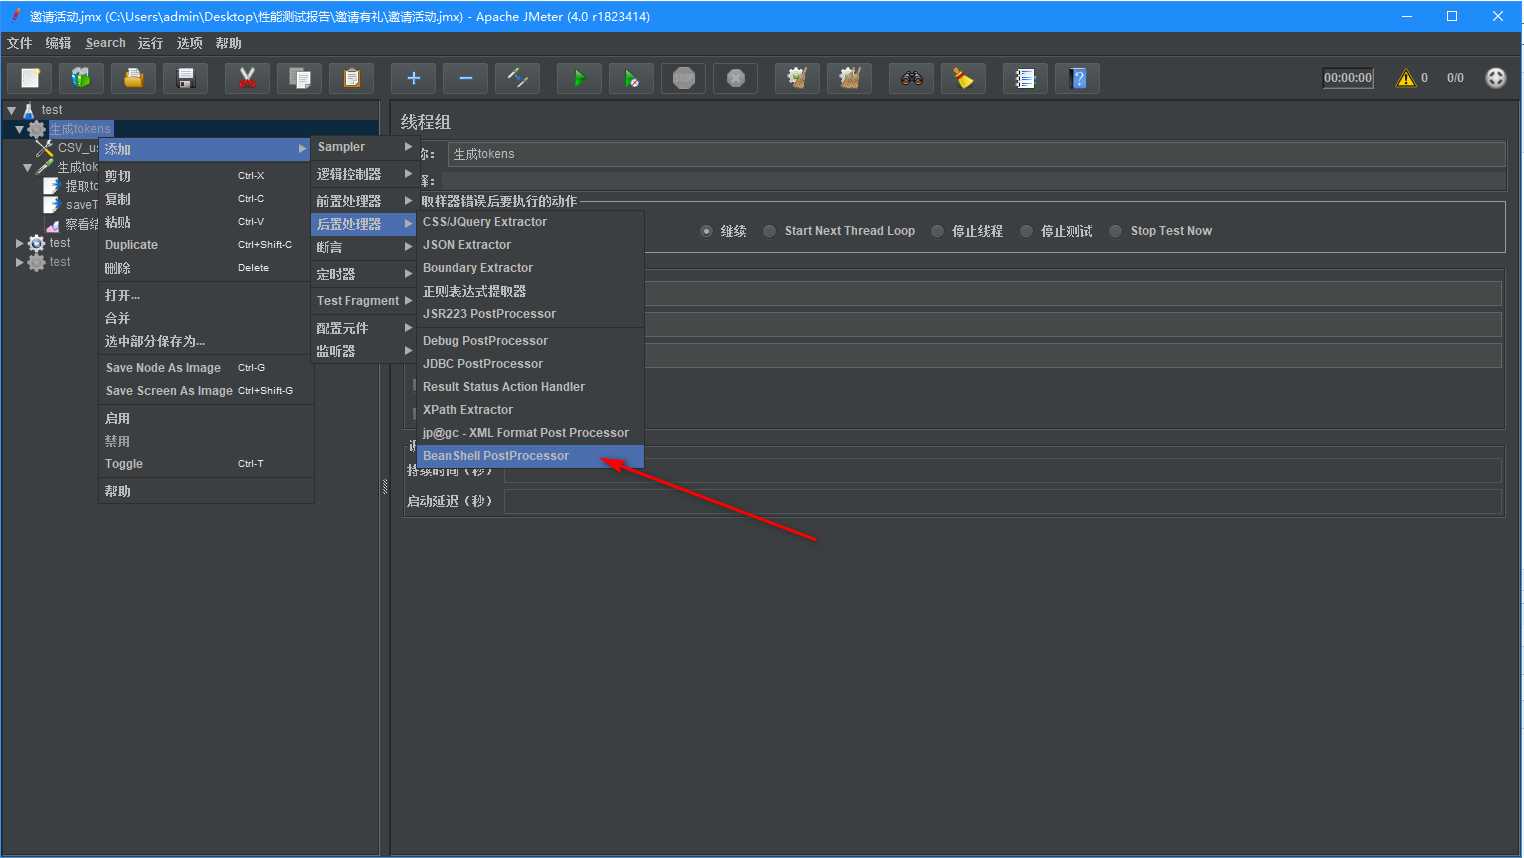Click the Toggle enable/disable toolbar icon
The width and height of the screenshot is (1524, 858).
(517, 78)
